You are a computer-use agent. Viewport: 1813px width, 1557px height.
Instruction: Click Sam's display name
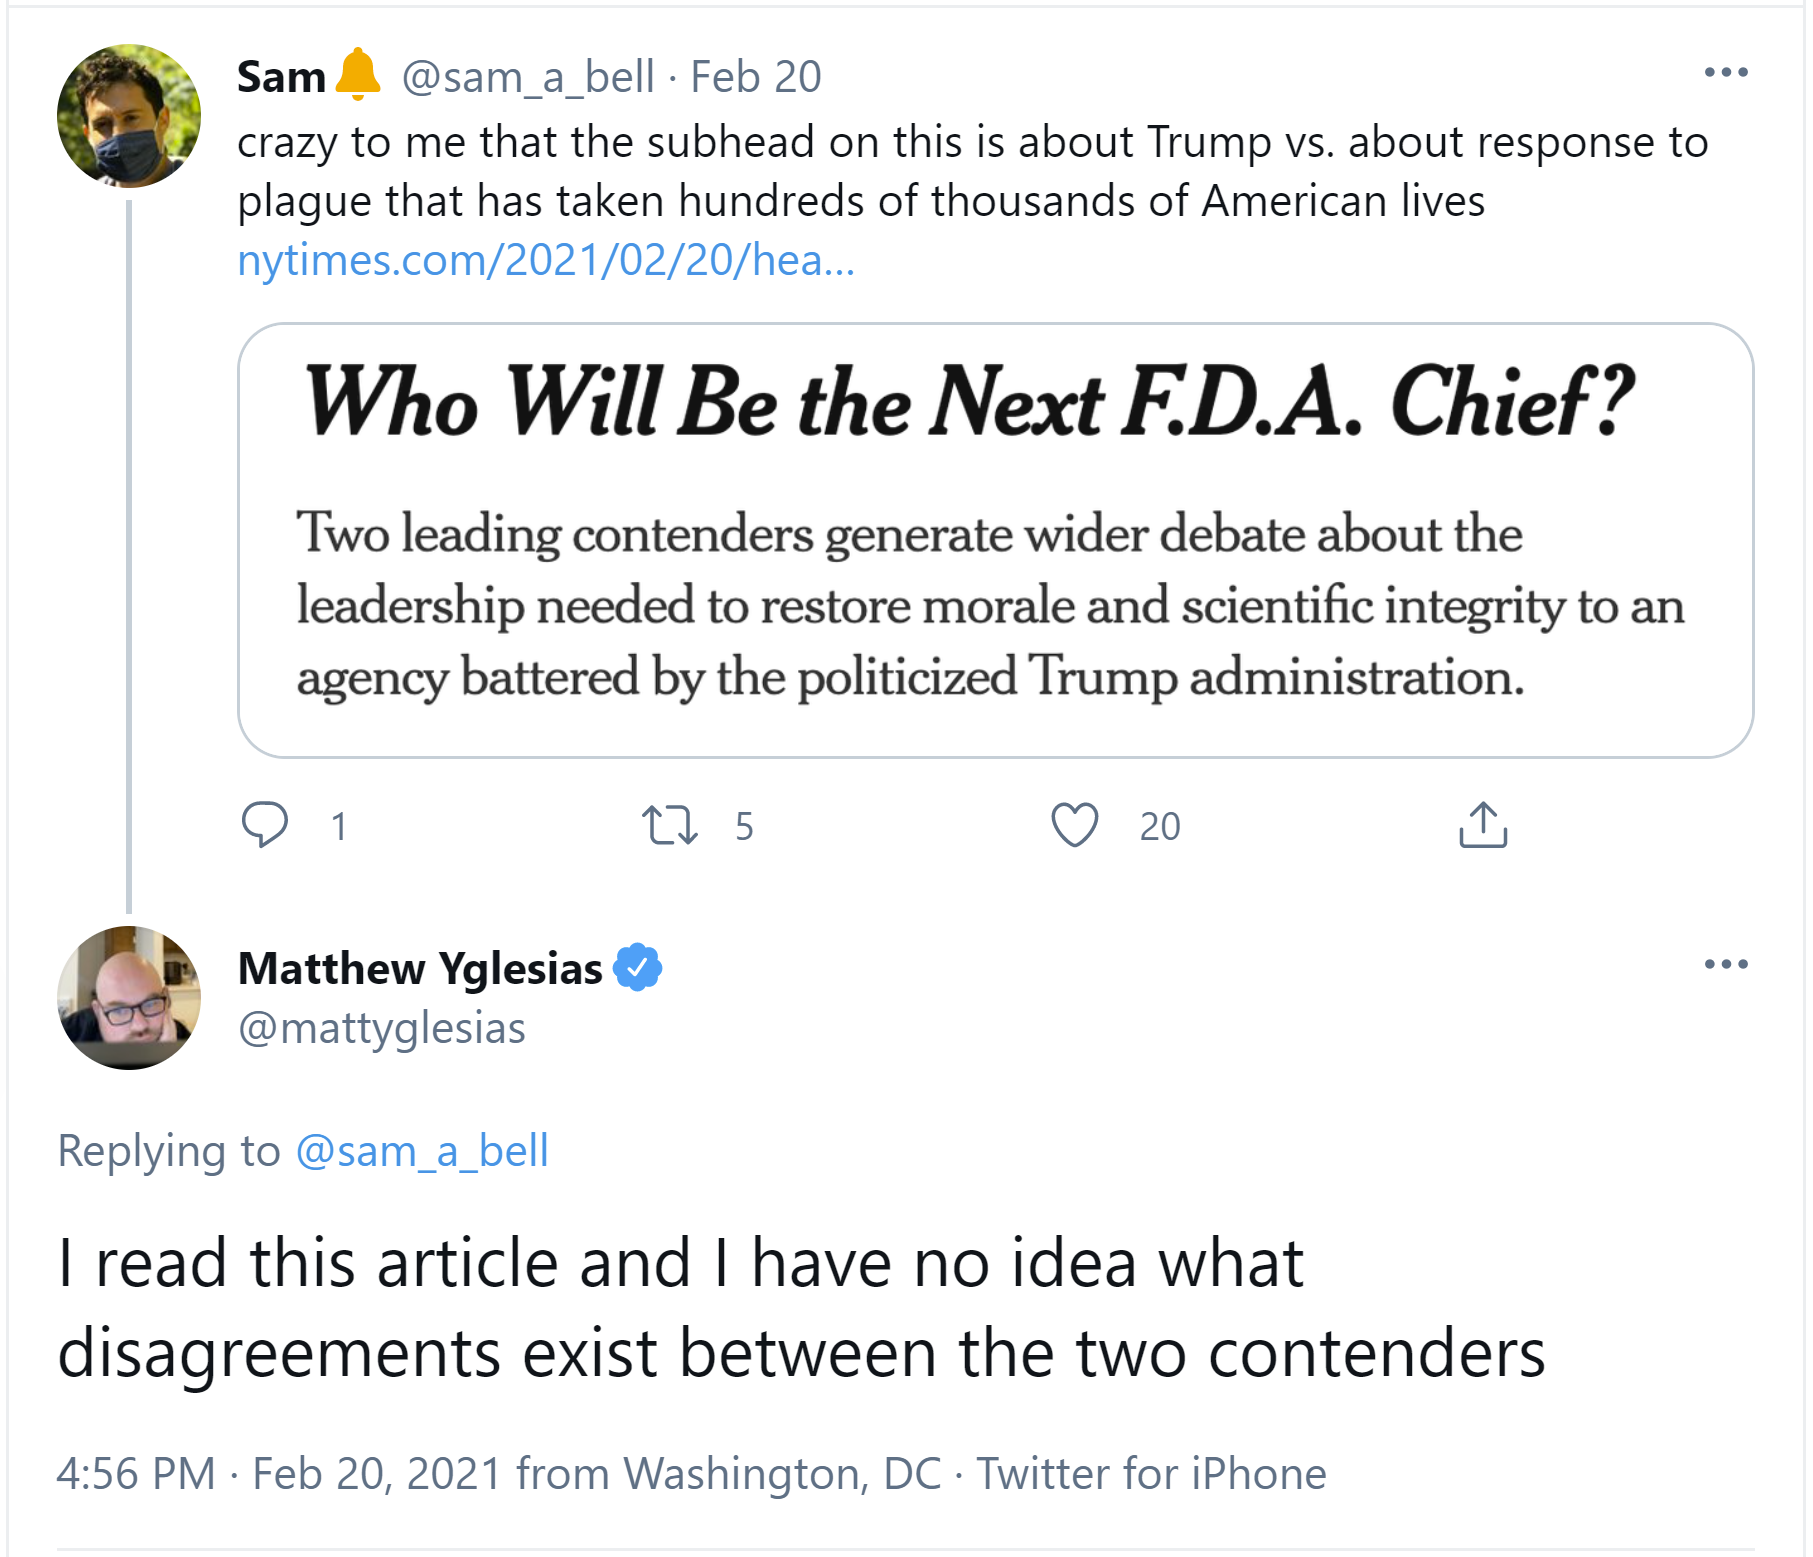pyautogui.click(x=282, y=76)
